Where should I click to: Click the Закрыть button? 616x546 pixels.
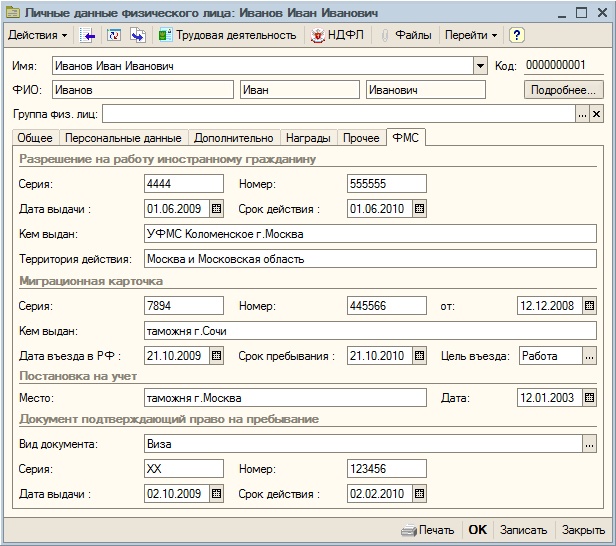tap(583, 530)
